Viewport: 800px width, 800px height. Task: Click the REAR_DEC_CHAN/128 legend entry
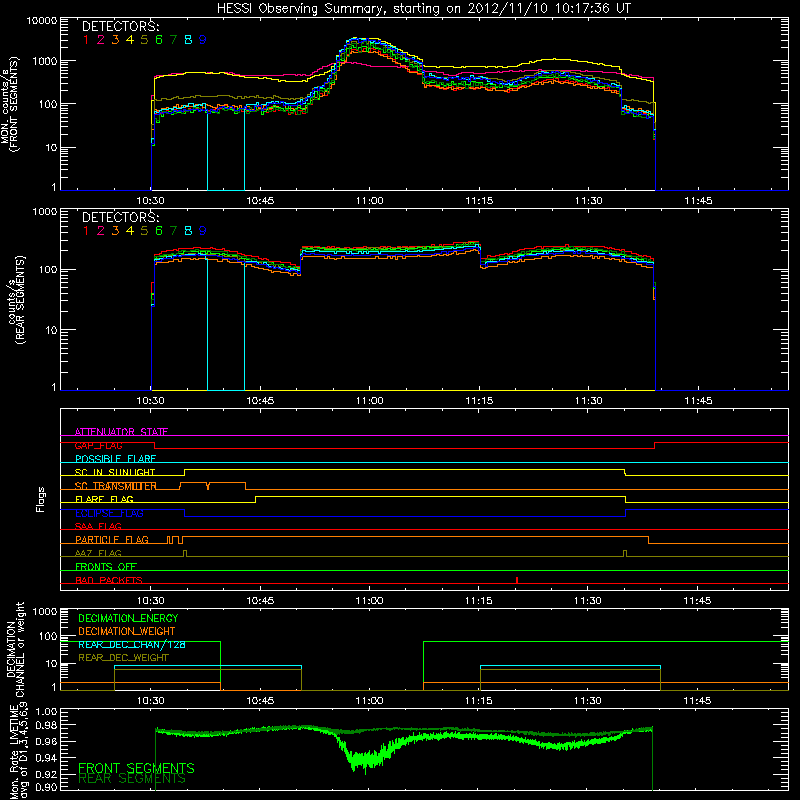point(132,644)
